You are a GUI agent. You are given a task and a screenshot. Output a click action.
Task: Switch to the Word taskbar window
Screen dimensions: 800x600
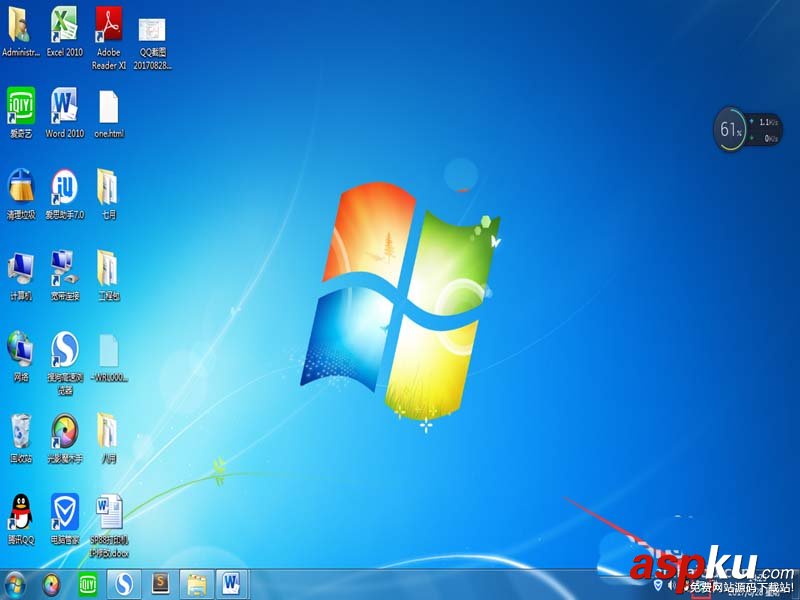(232, 585)
